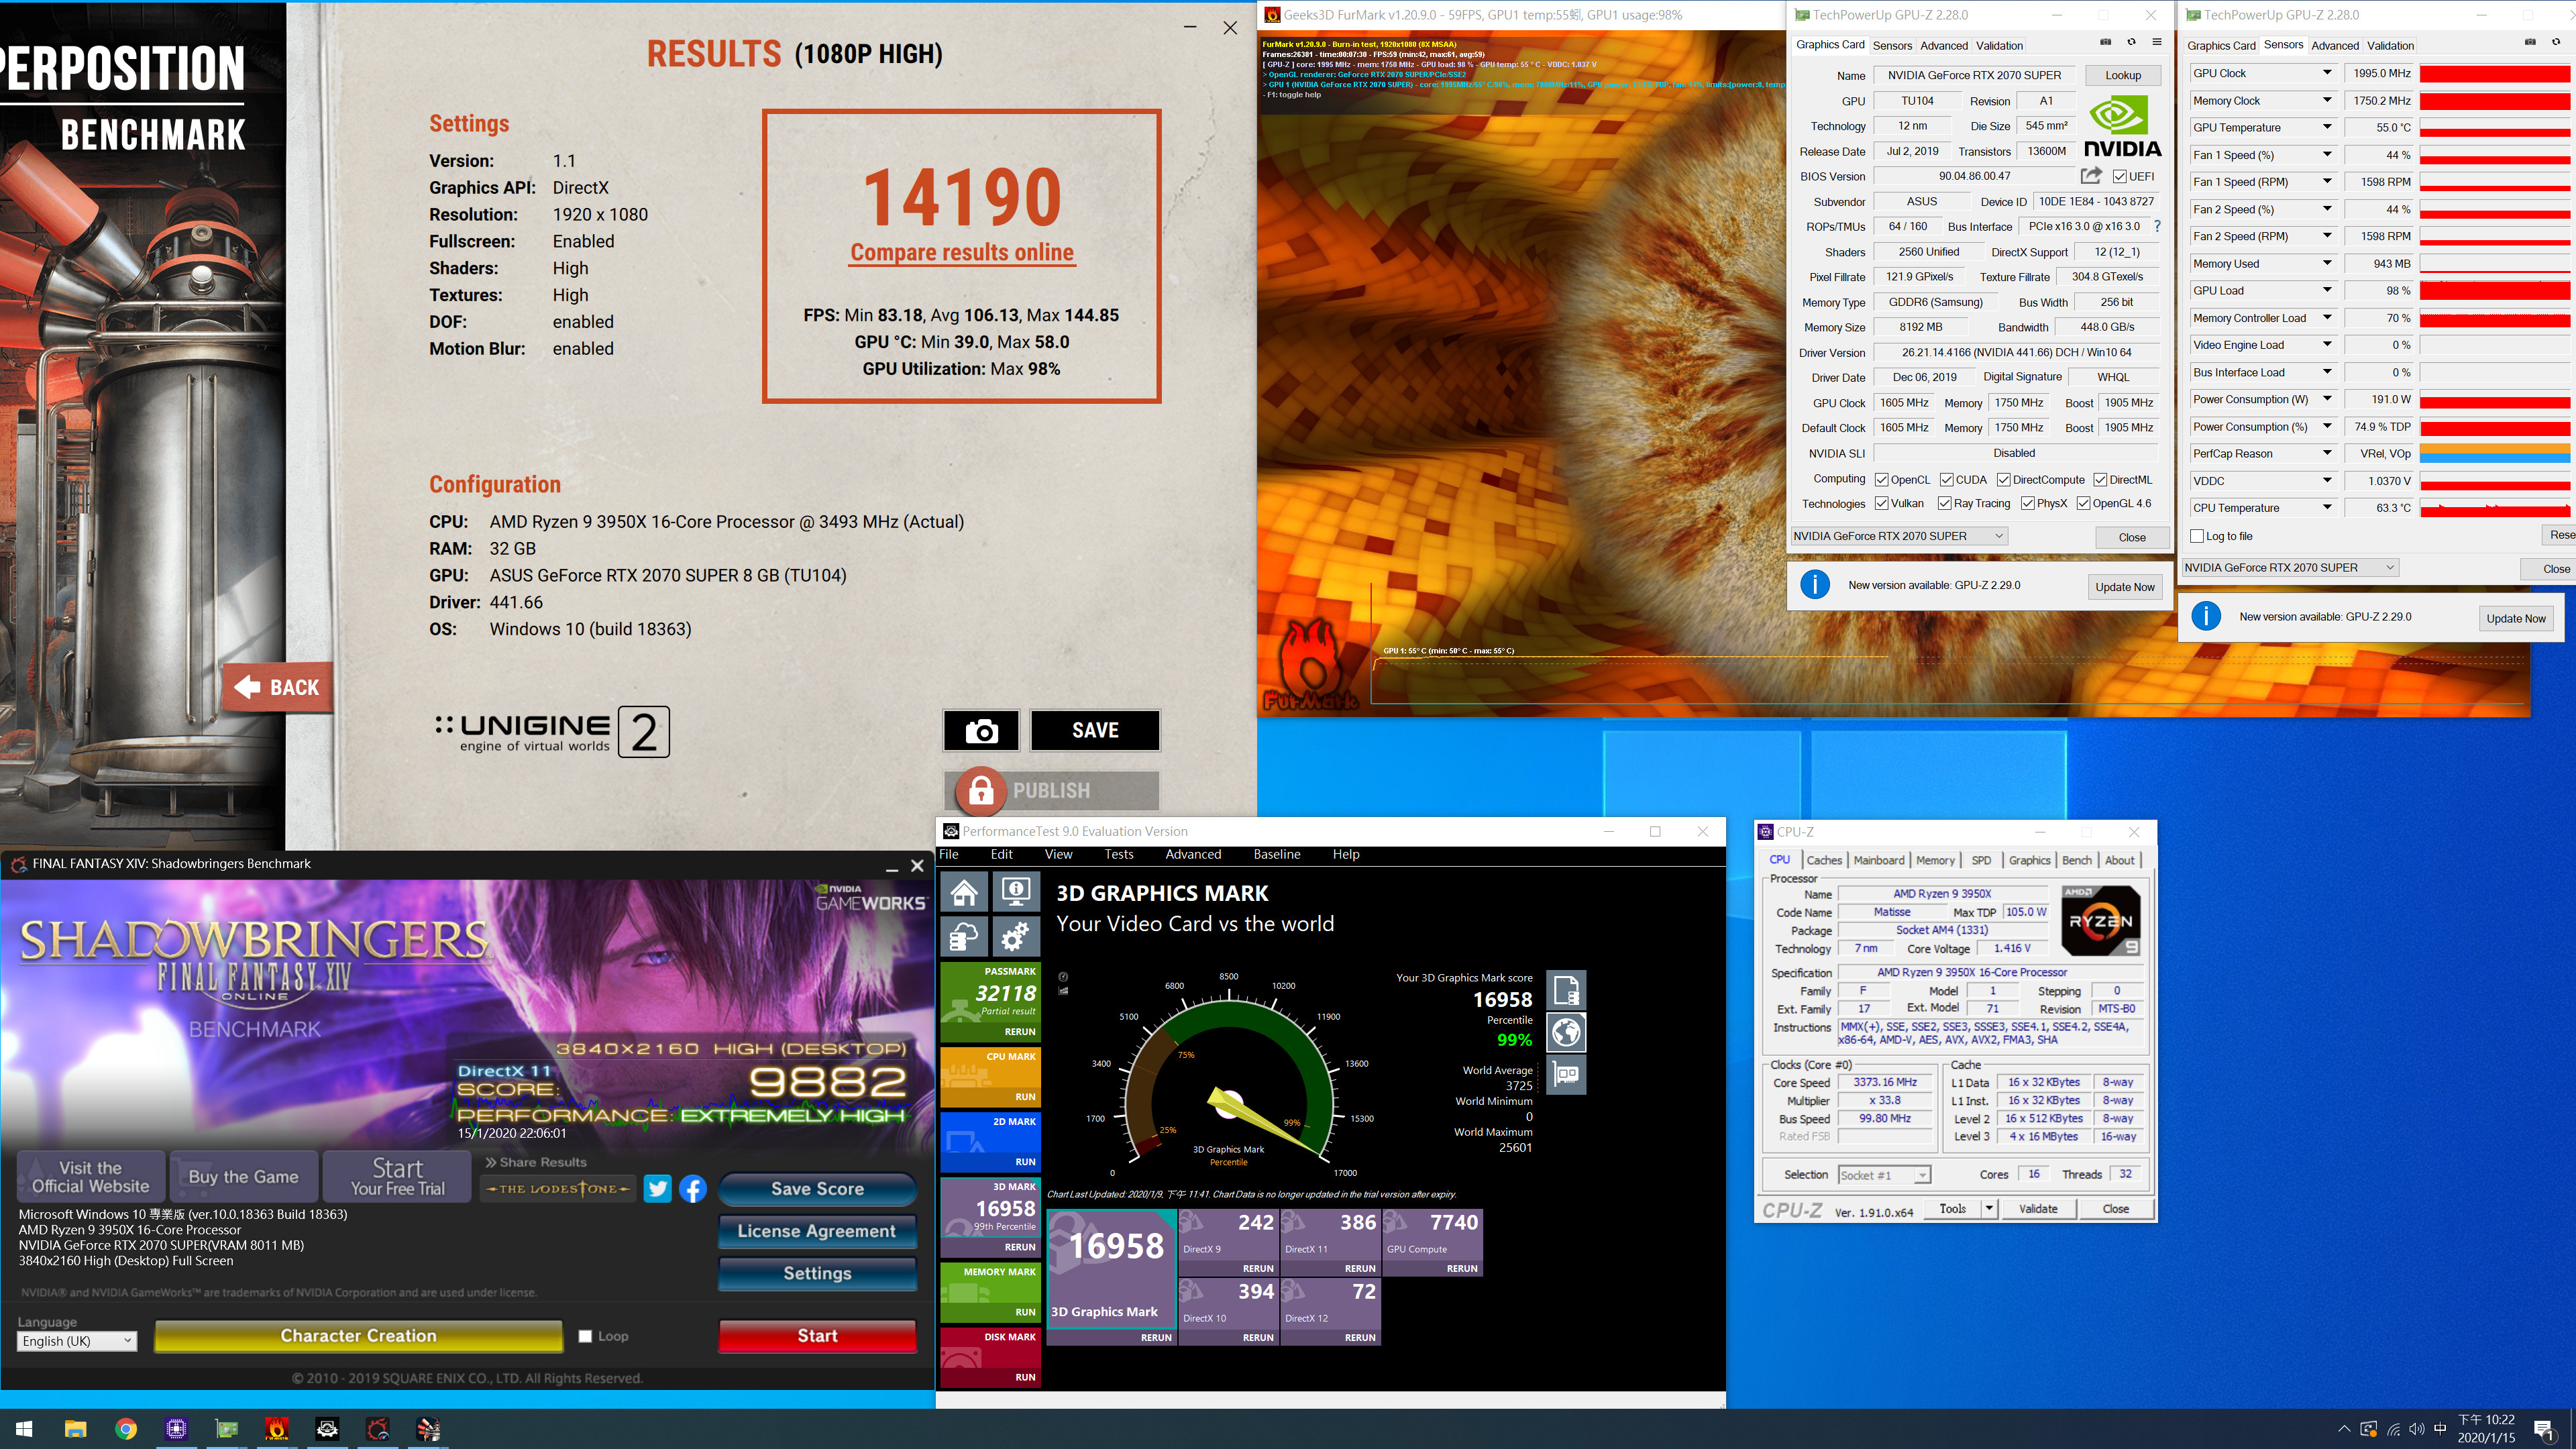Enable Log to file checkbox
Screen dimensions: 2576x1449
2197,536
